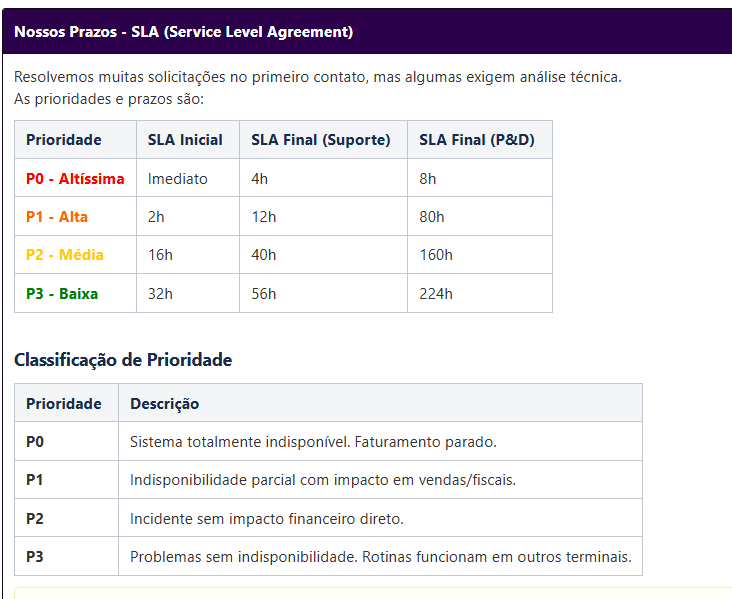Click the 'Classificação de Prioridade' heading
Viewport: 732px width, 599px height.
(x=123, y=360)
